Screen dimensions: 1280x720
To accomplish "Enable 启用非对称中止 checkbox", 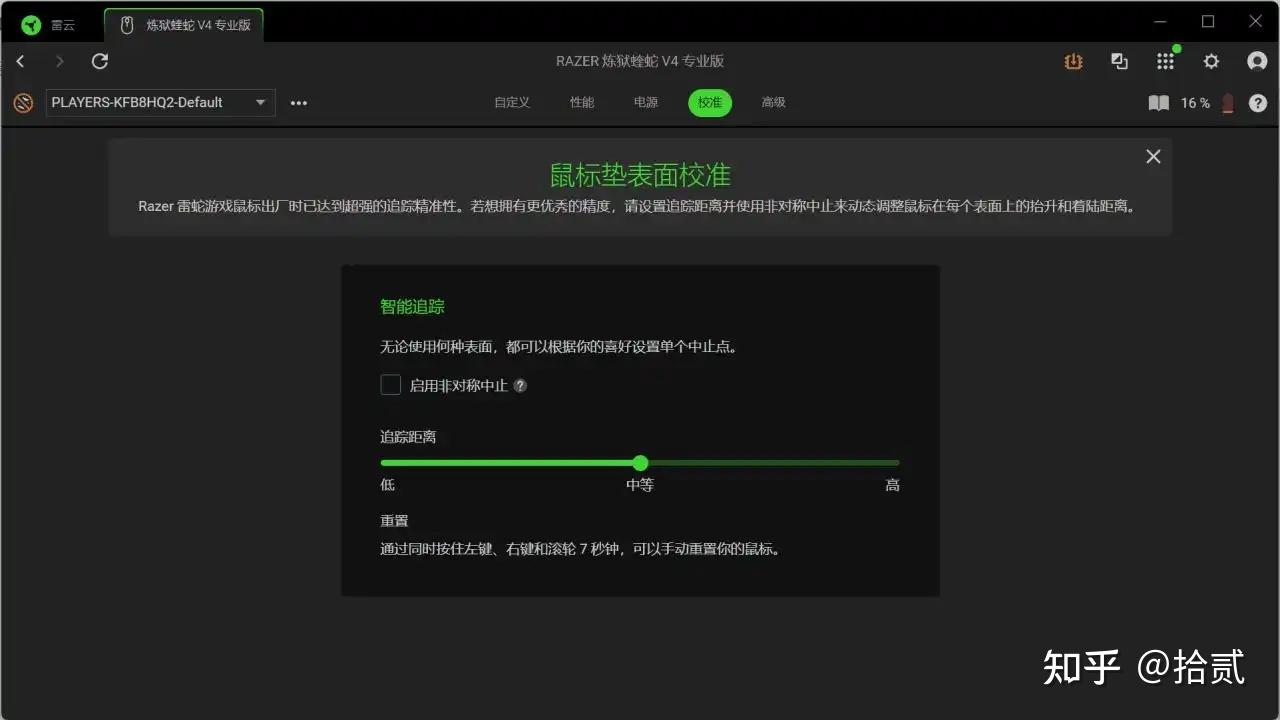I will 390,385.
